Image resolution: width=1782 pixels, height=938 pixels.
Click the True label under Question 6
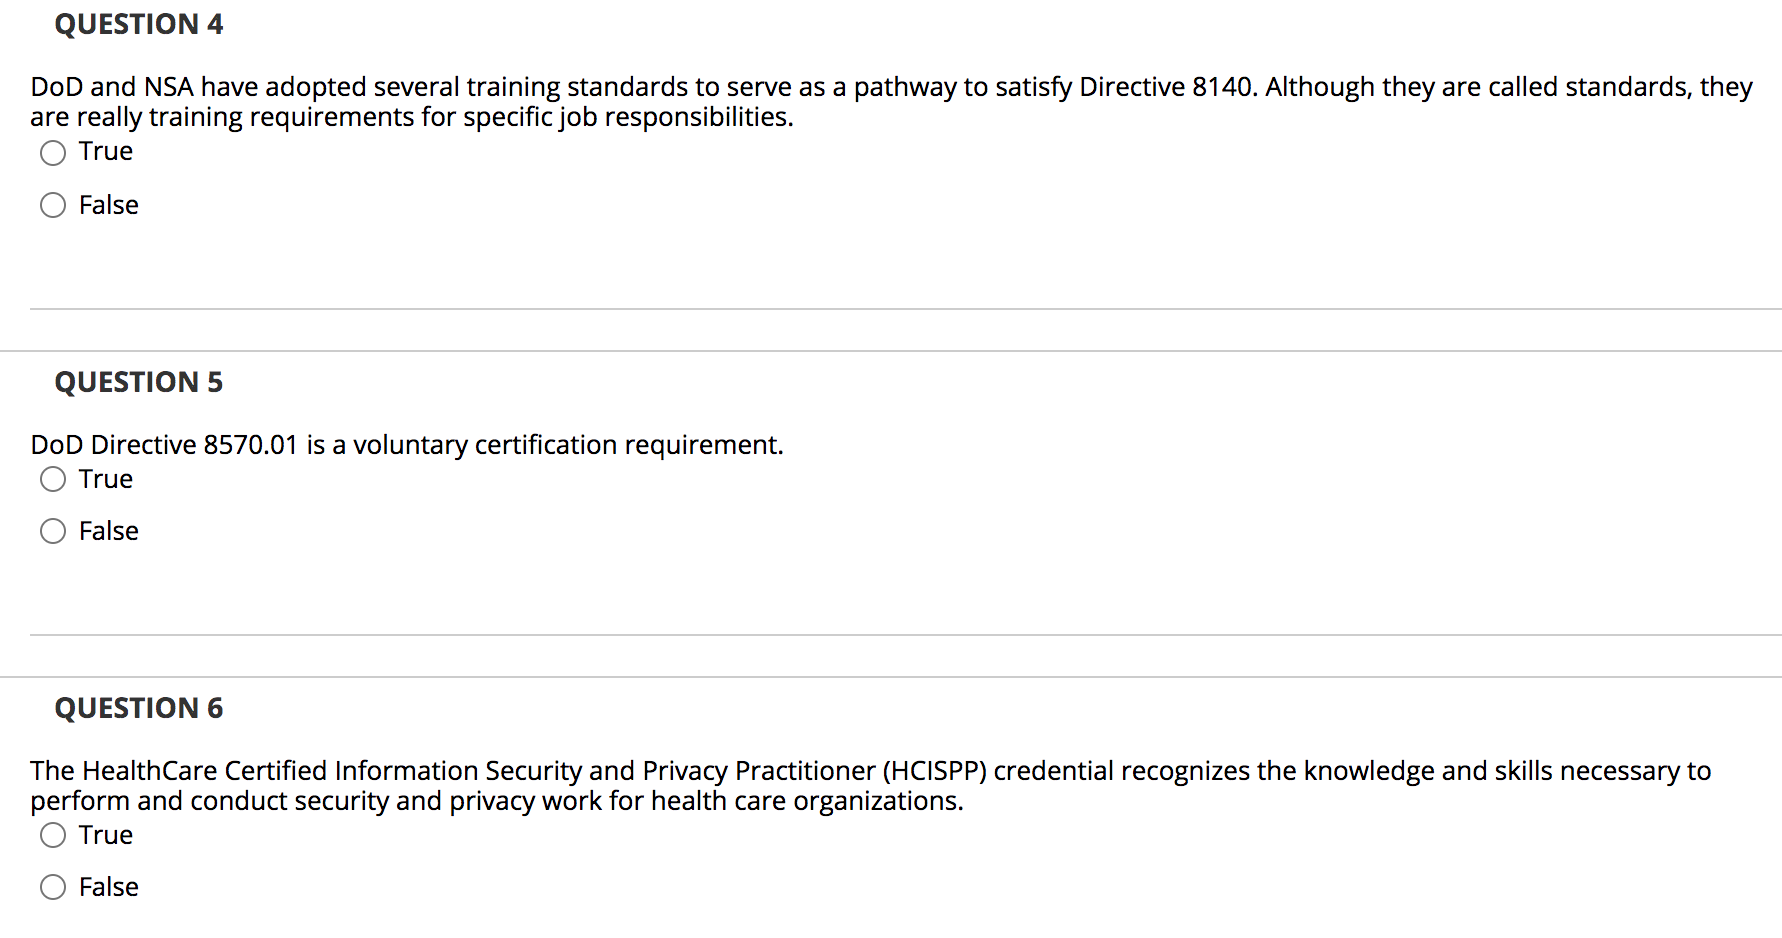(x=105, y=835)
